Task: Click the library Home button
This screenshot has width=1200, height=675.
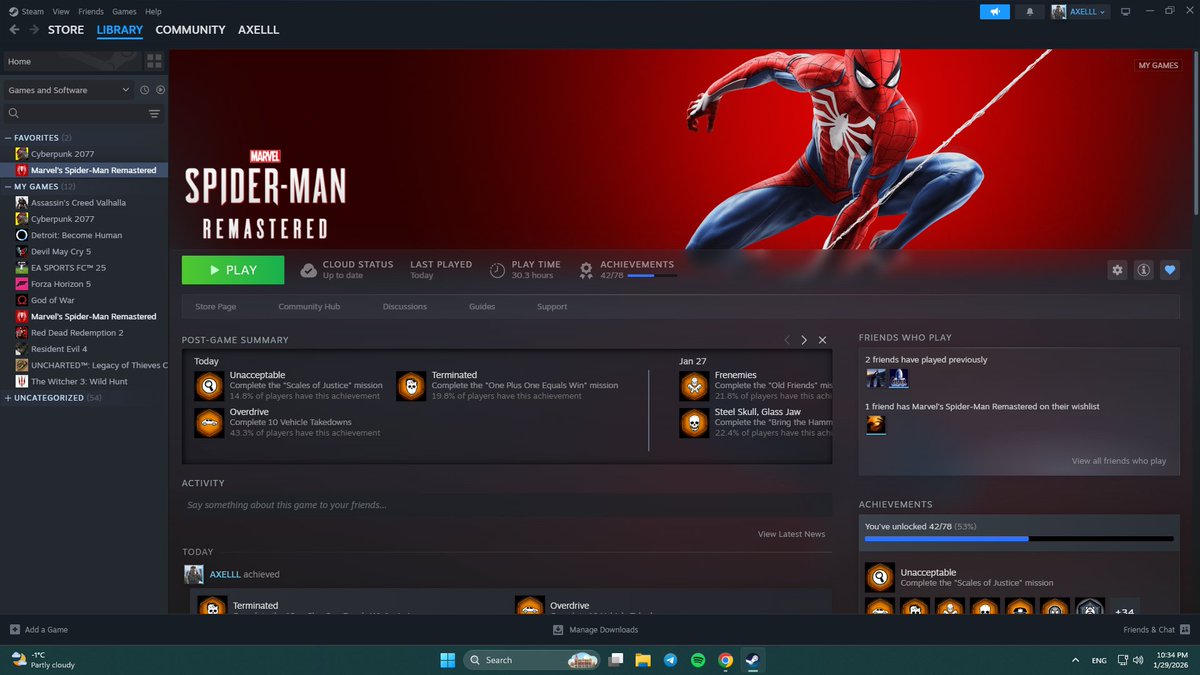Action: pyautogui.click(x=71, y=61)
